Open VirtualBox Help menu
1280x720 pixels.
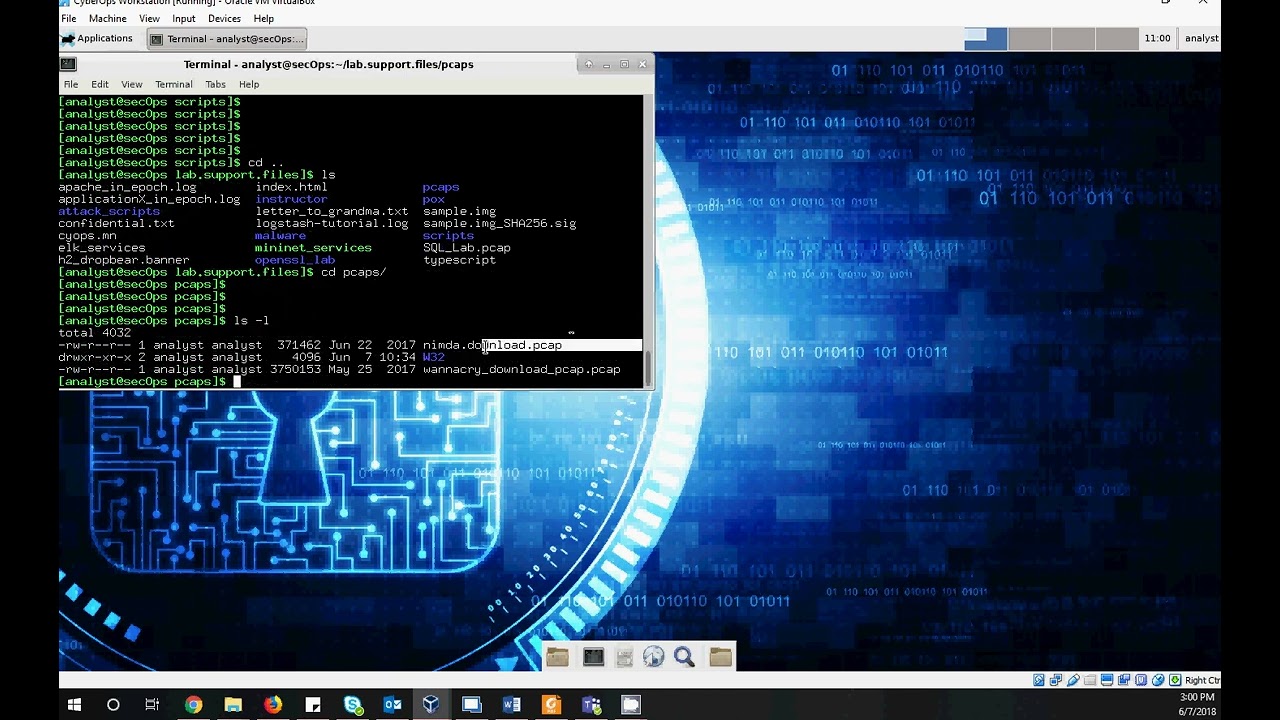(264, 18)
